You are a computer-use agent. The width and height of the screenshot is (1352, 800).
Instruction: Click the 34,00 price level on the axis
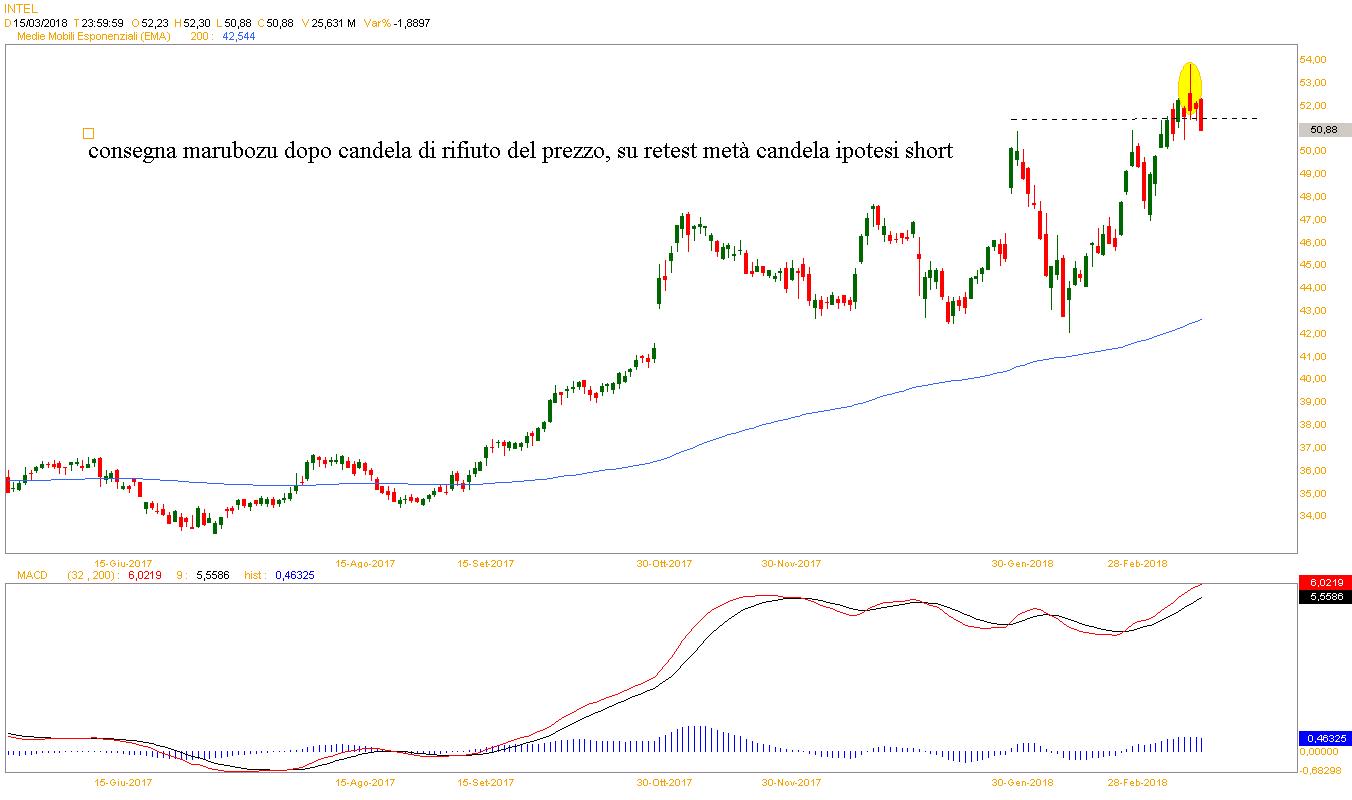tap(1312, 516)
